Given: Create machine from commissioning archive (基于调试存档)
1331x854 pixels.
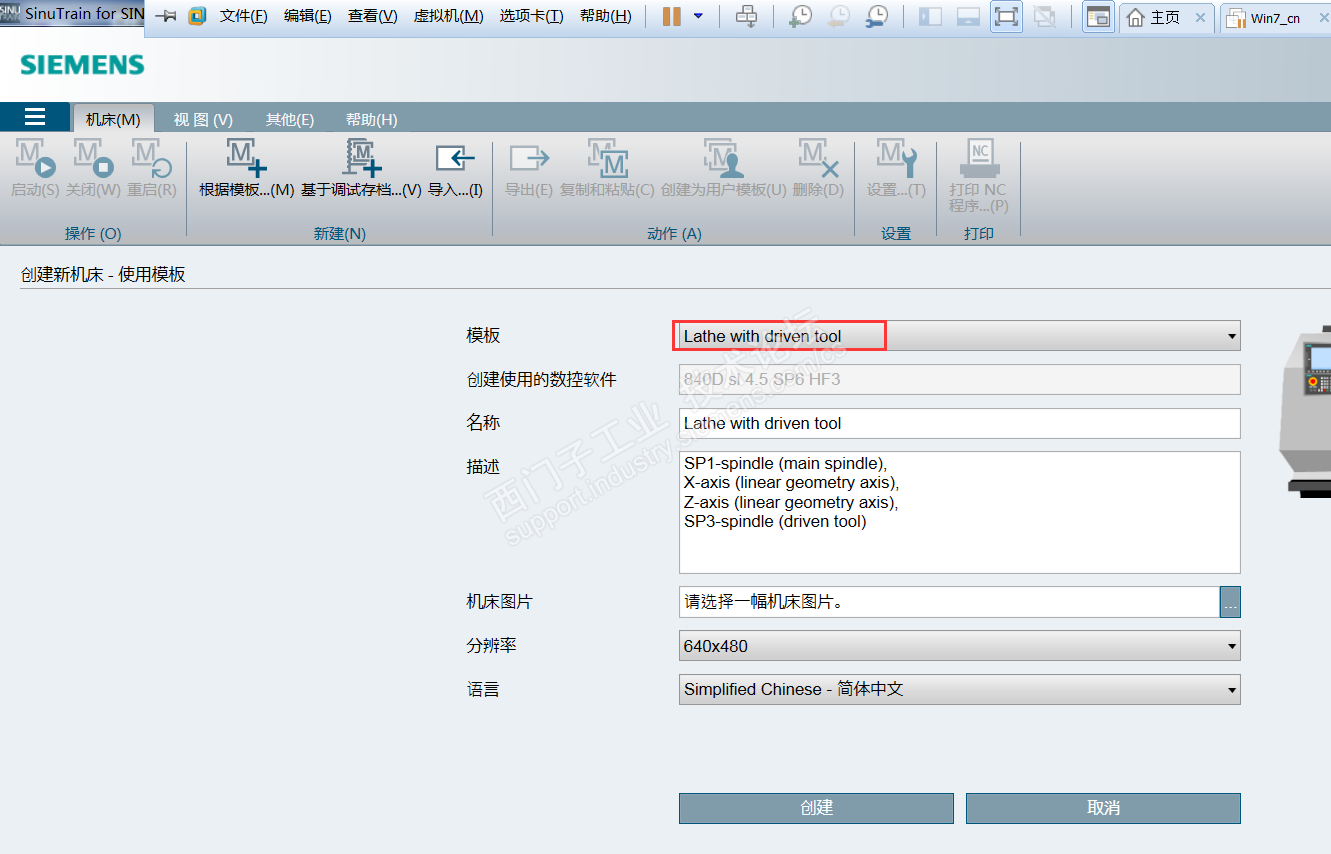Looking at the screenshot, I should pos(362,158).
